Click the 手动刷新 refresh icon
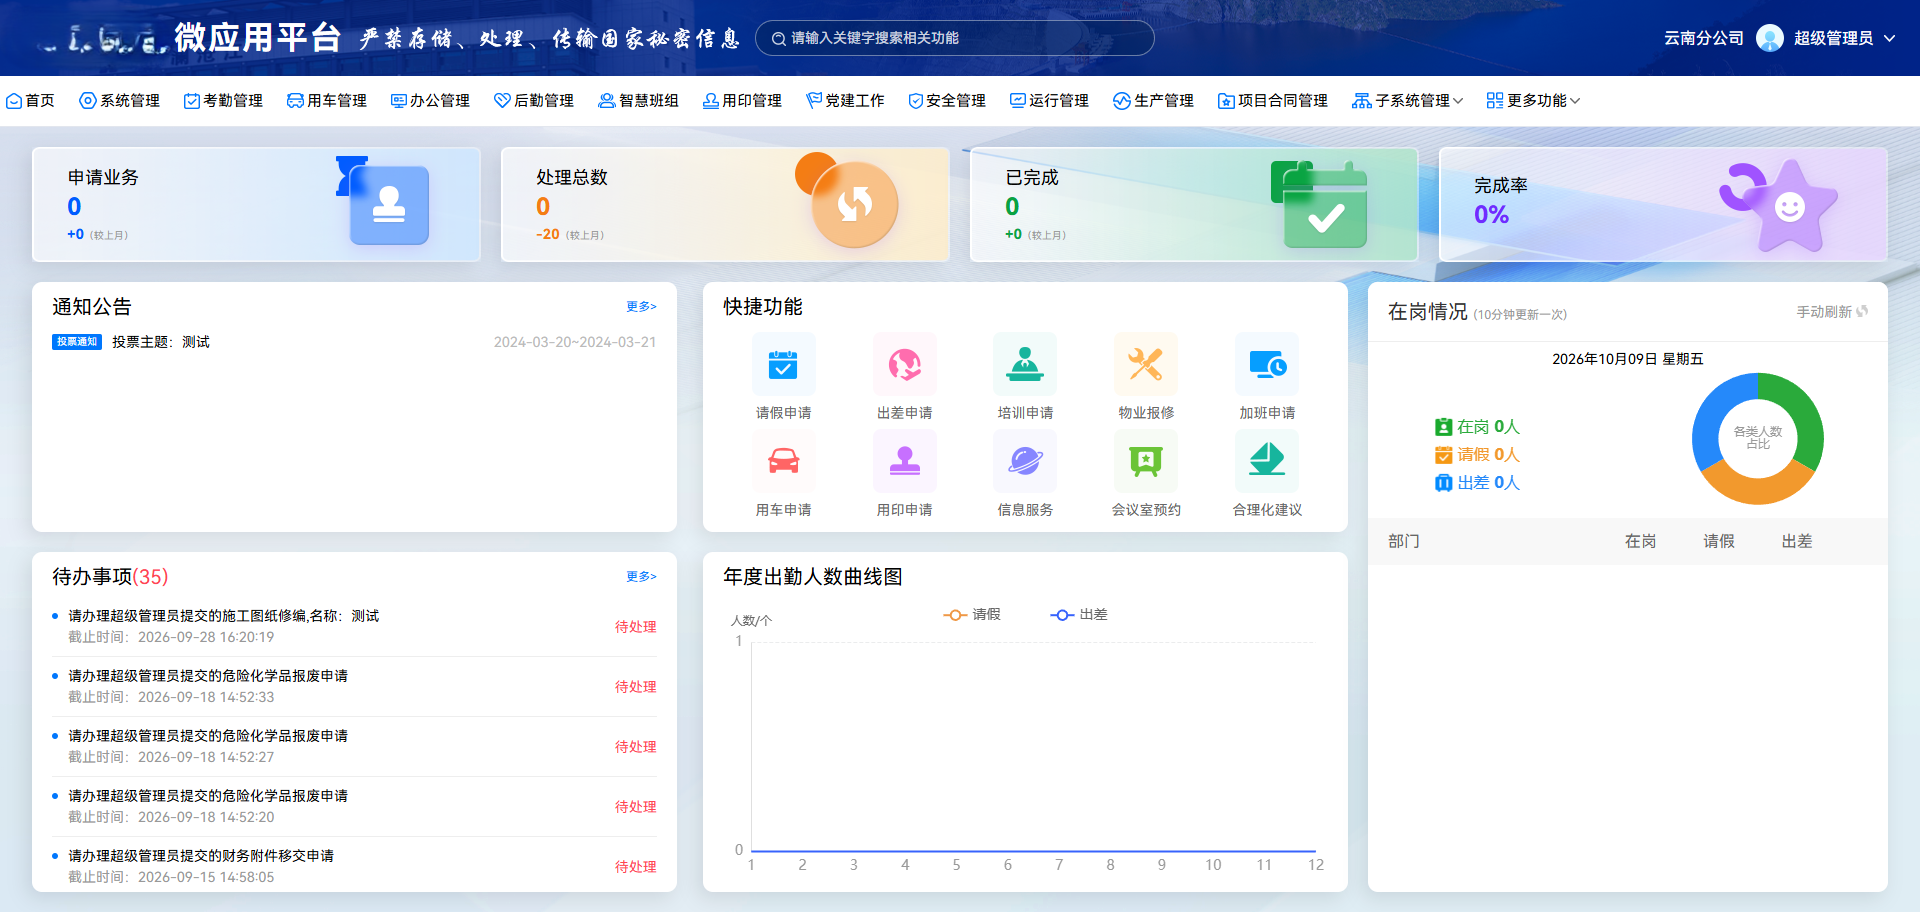Viewport: 1920px width, 912px height. (x=1862, y=312)
